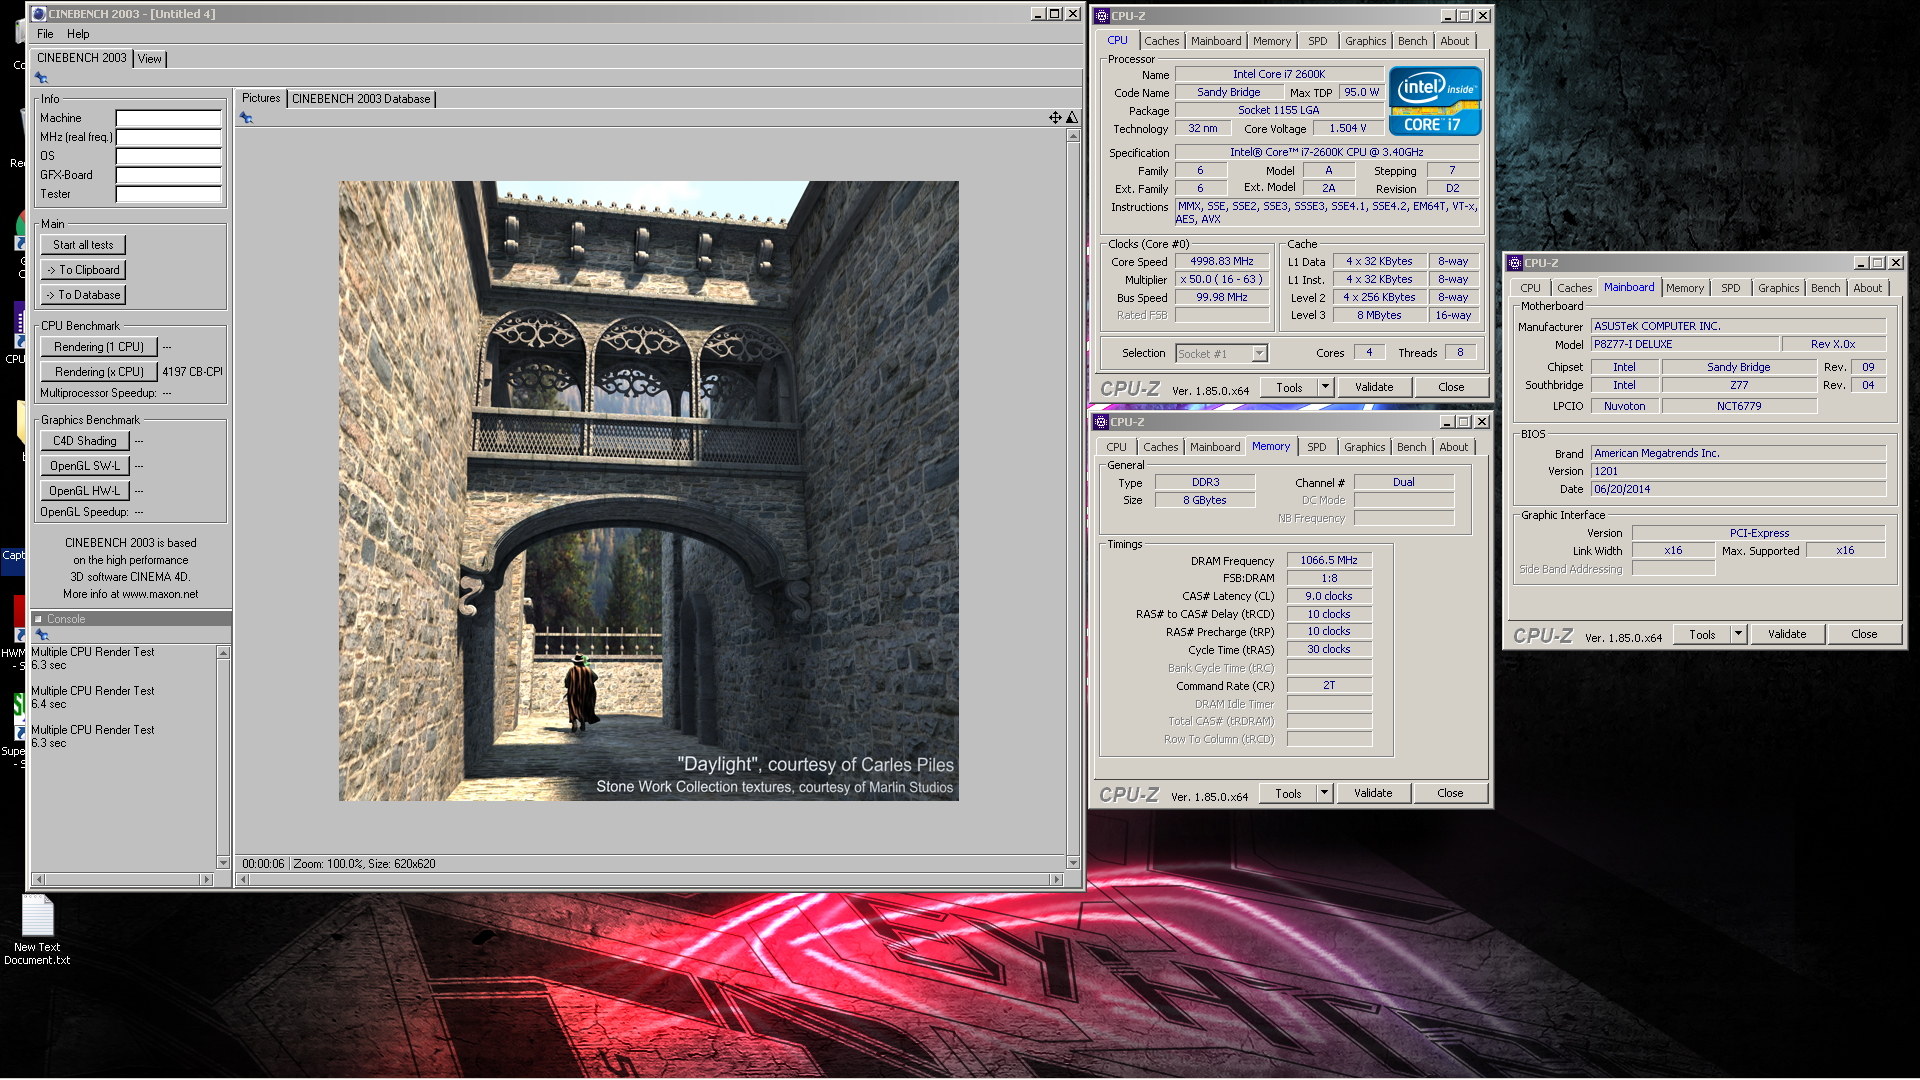The width and height of the screenshot is (1920, 1080).
Task: Click the Intel Core i7 2600K name value
Action: (x=1279, y=74)
